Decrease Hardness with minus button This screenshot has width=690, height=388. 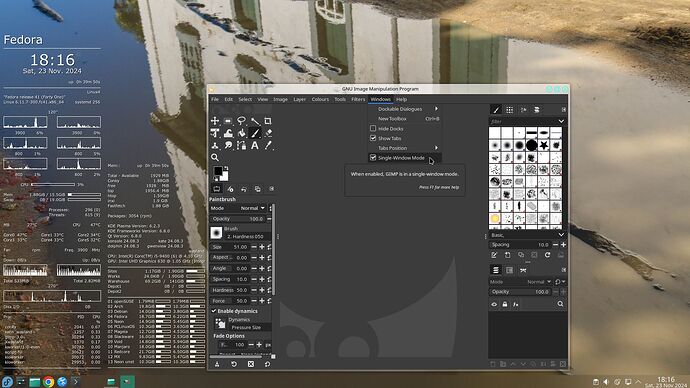click(254, 290)
